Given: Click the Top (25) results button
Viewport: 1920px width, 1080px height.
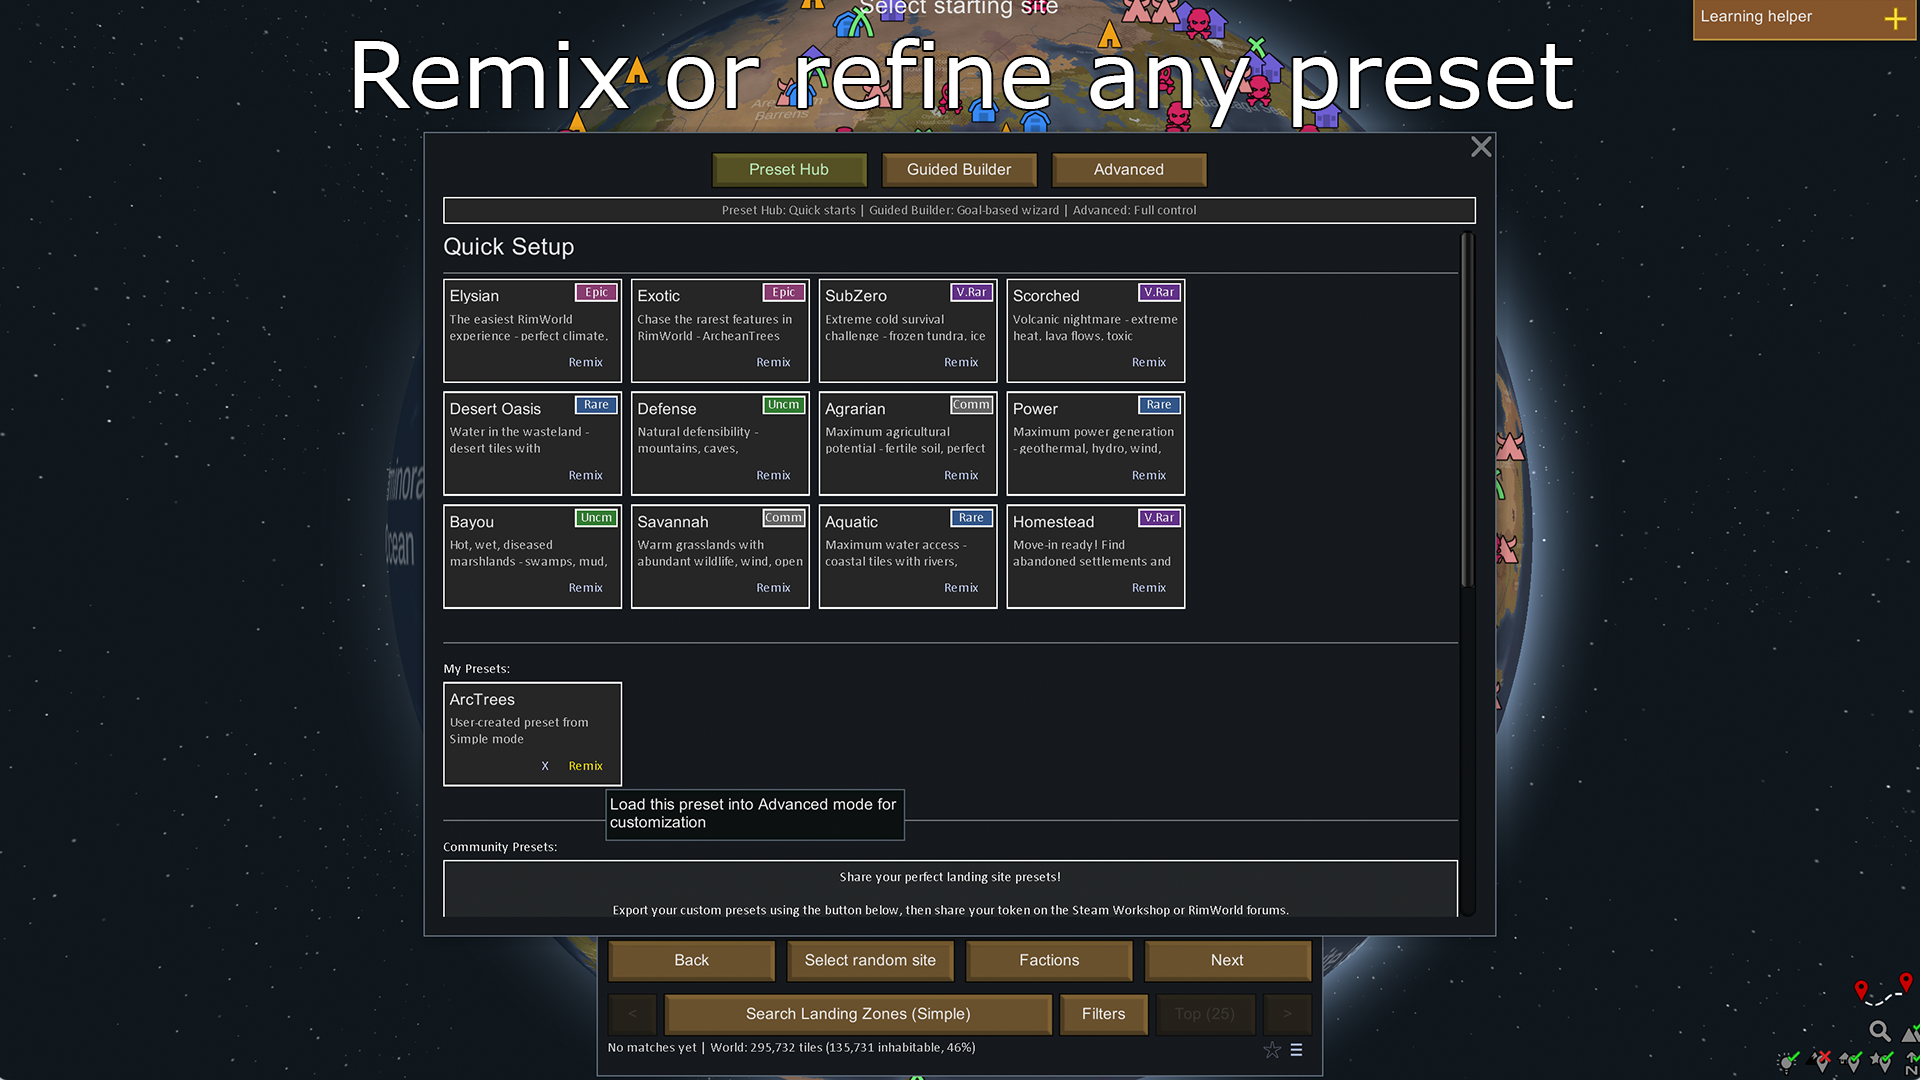Looking at the screenshot, I should click(x=1205, y=1014).
